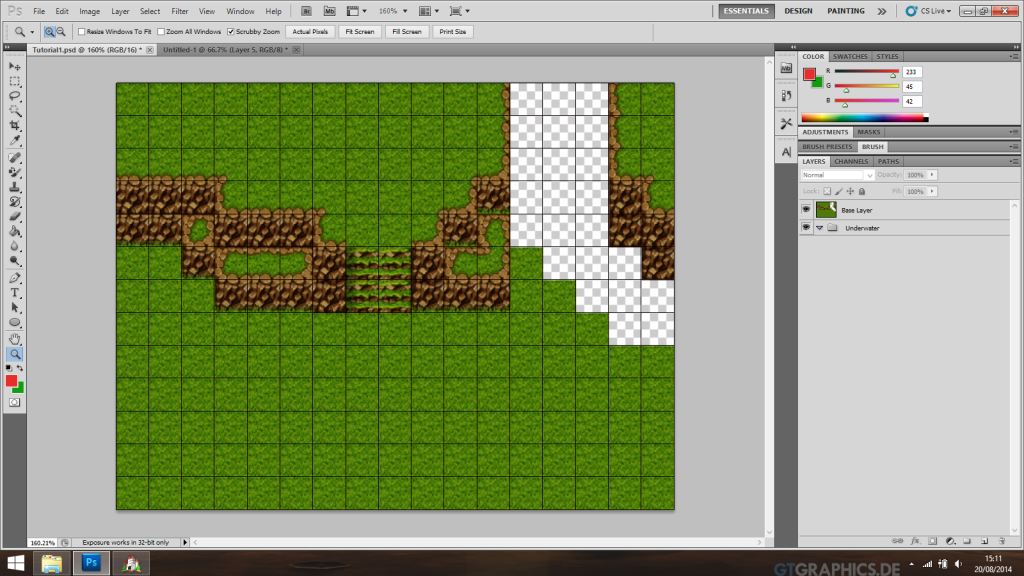This screenshot has height=576, width=1024.
Task: Switch to the Painting workspace
Action: (846, 11)
